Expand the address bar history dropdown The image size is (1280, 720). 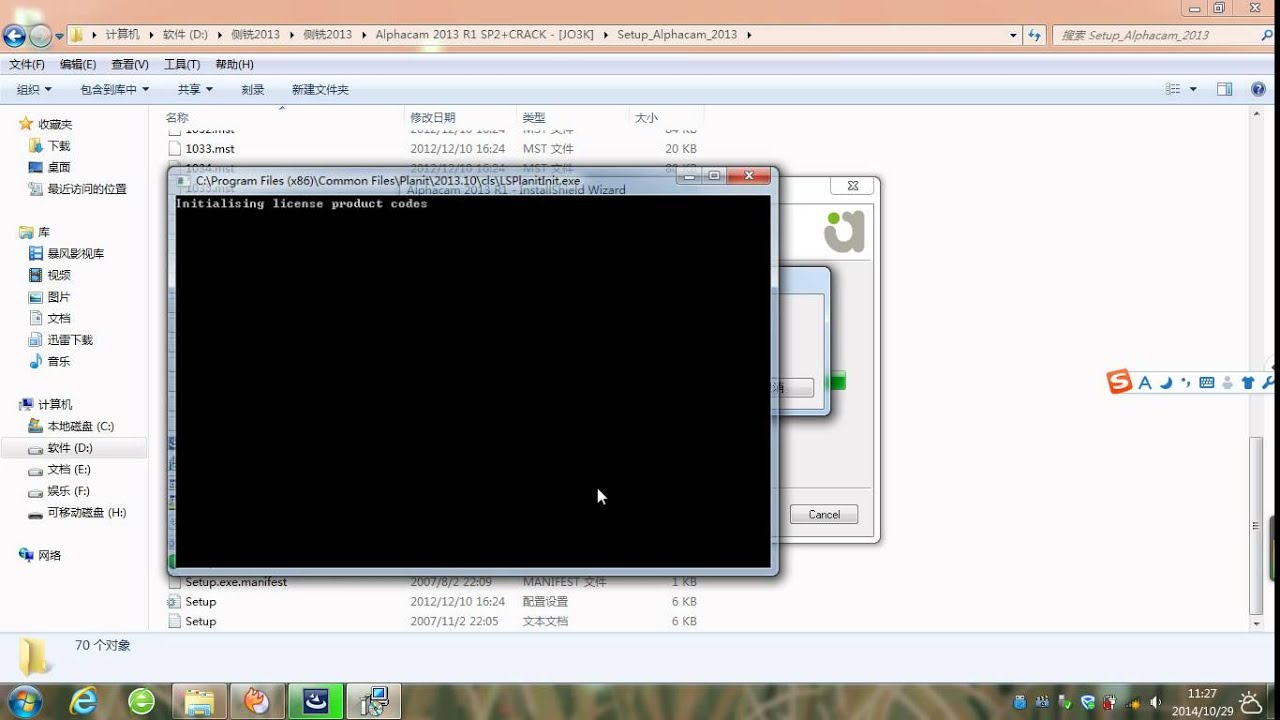coord(1013,34)
